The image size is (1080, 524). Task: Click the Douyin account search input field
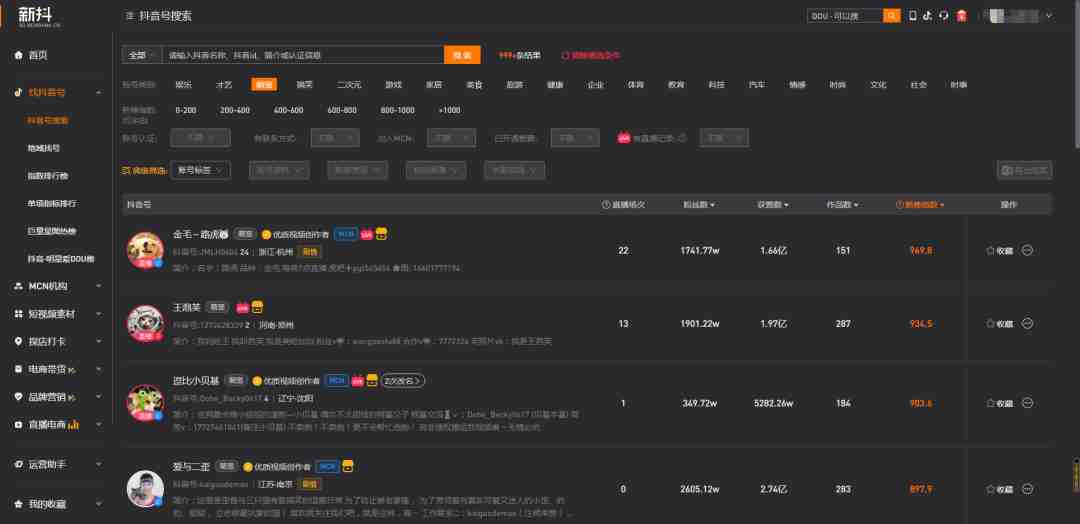click(x=303, y=55)
